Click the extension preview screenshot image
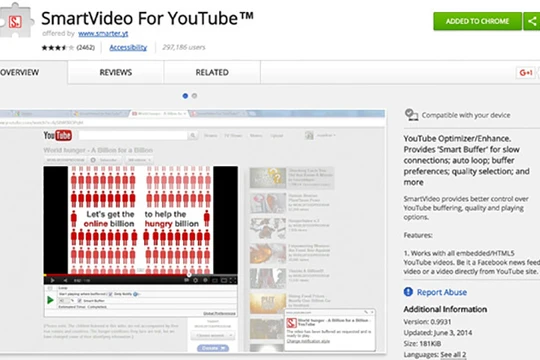Screen dimensions: 540x360 coord(193,231)
